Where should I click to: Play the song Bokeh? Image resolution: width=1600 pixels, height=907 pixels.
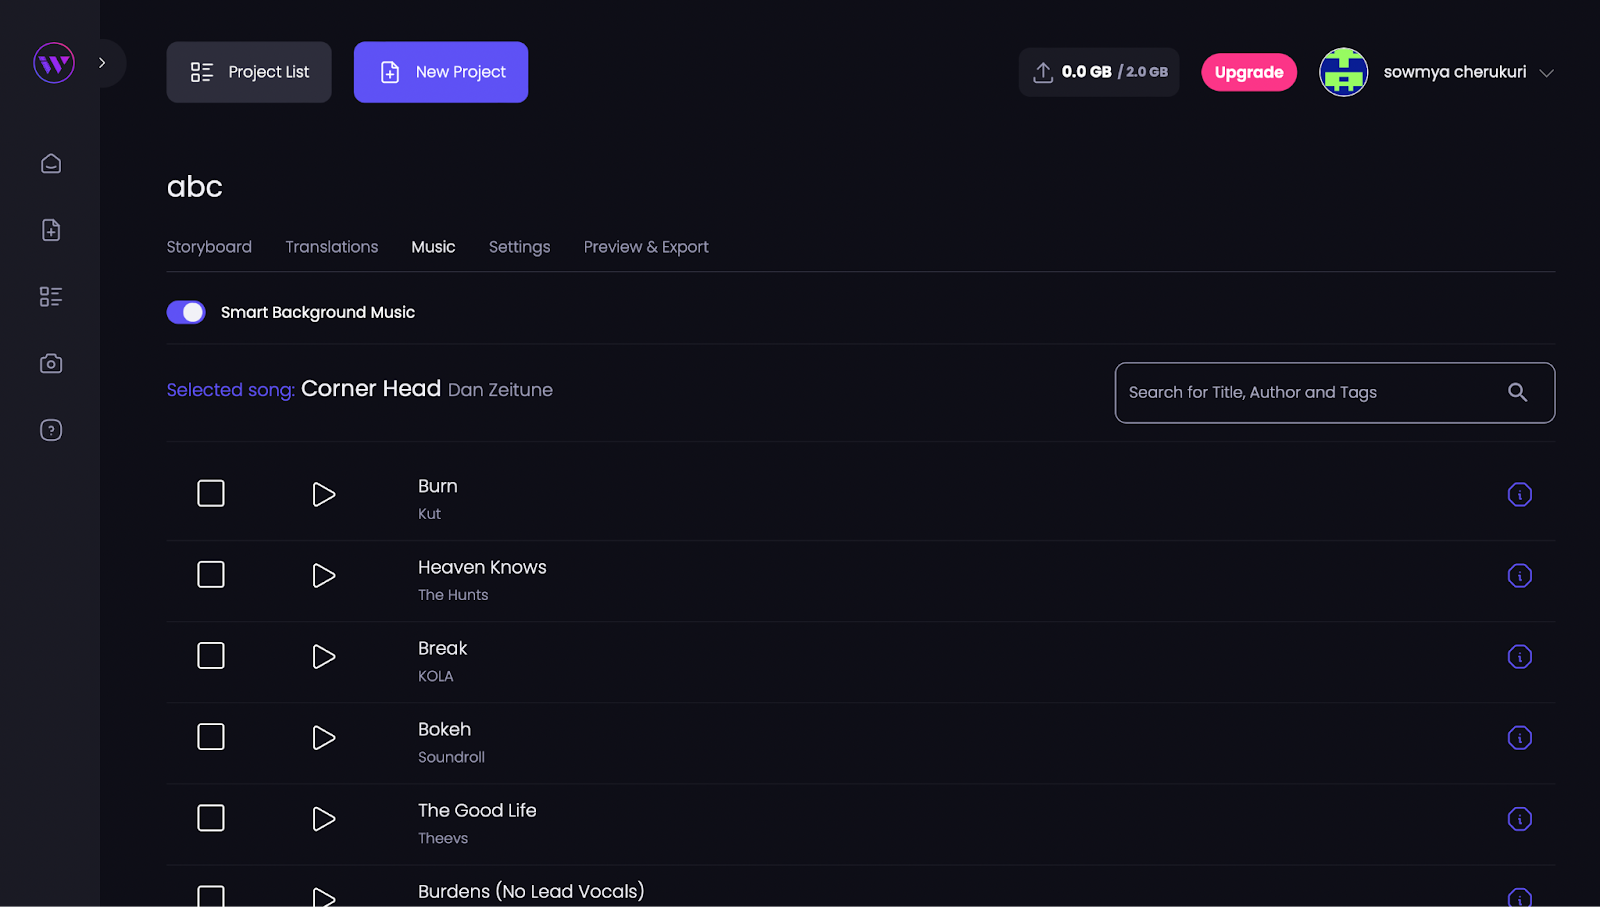[x=323, y=737]
